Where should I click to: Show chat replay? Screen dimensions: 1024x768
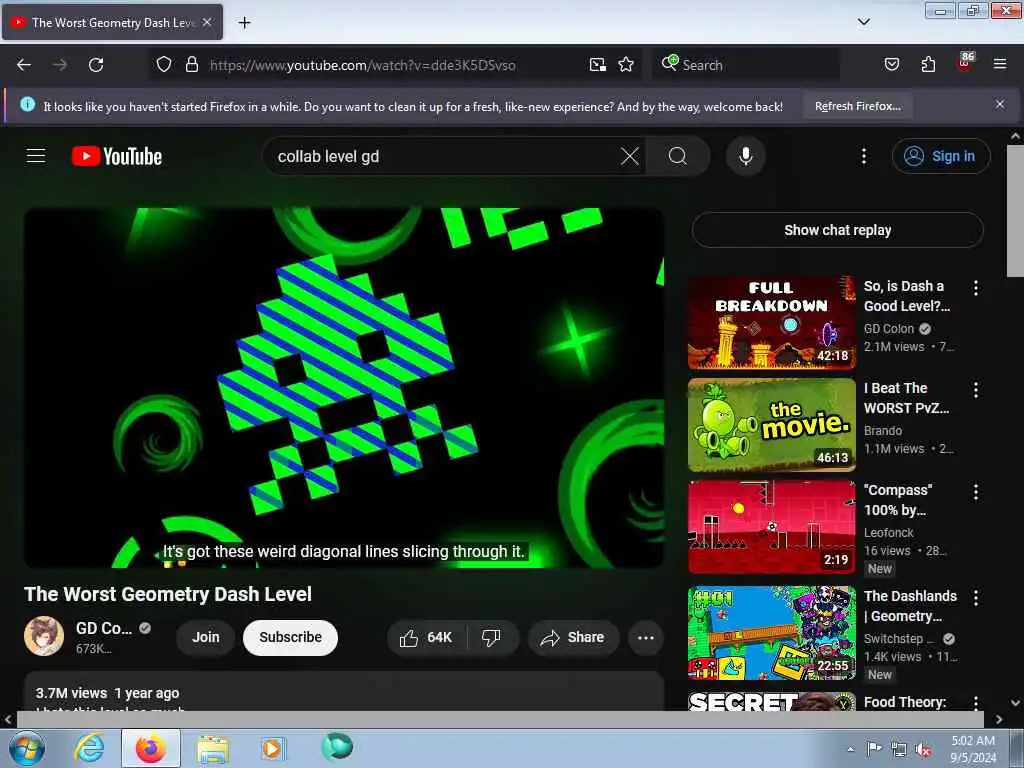(837, 230)
